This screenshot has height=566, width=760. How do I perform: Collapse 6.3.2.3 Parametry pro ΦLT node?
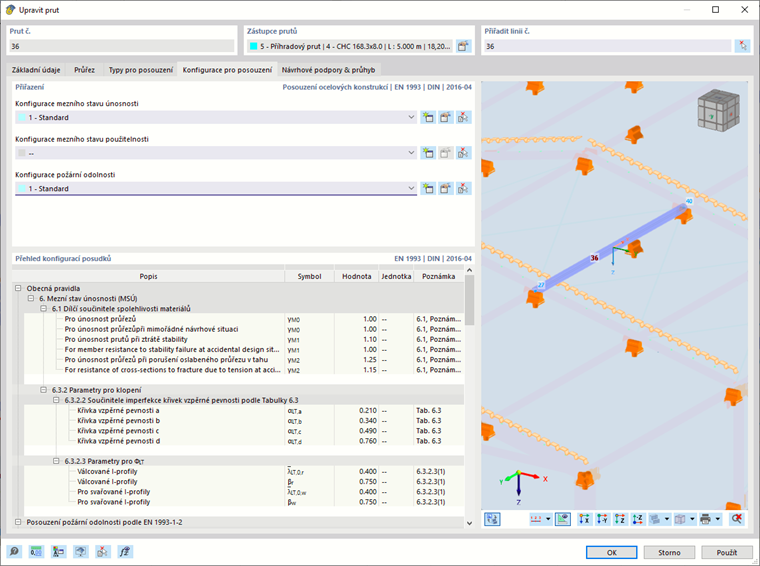[x=56, y=461]
